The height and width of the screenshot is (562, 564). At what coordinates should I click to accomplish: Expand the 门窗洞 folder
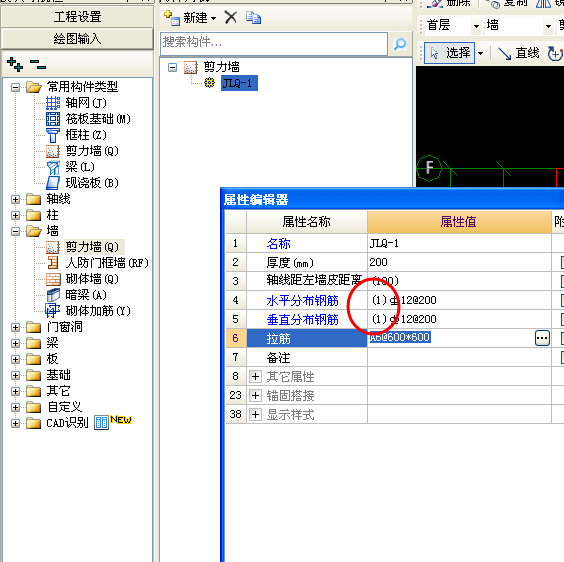tap(15, 327)
